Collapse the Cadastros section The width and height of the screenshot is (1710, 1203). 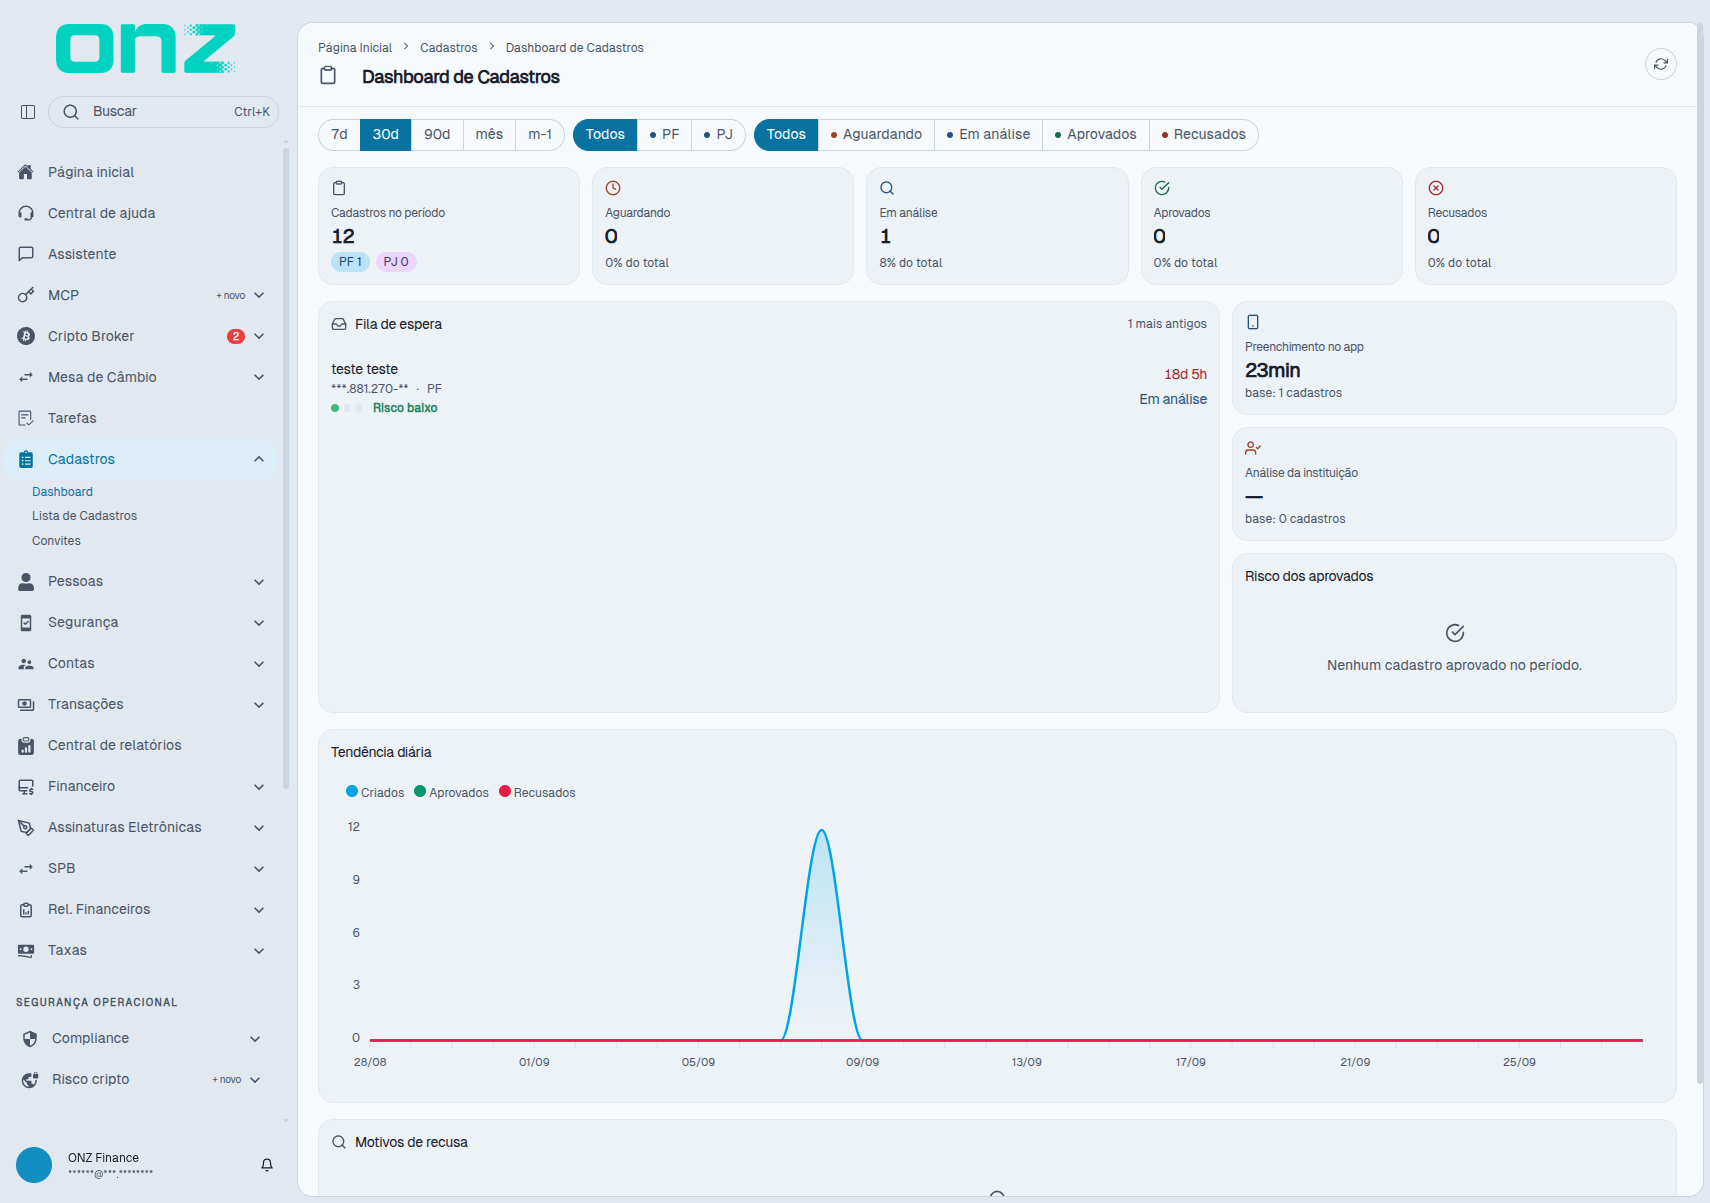pyautogui.click(x=141, y=459)
